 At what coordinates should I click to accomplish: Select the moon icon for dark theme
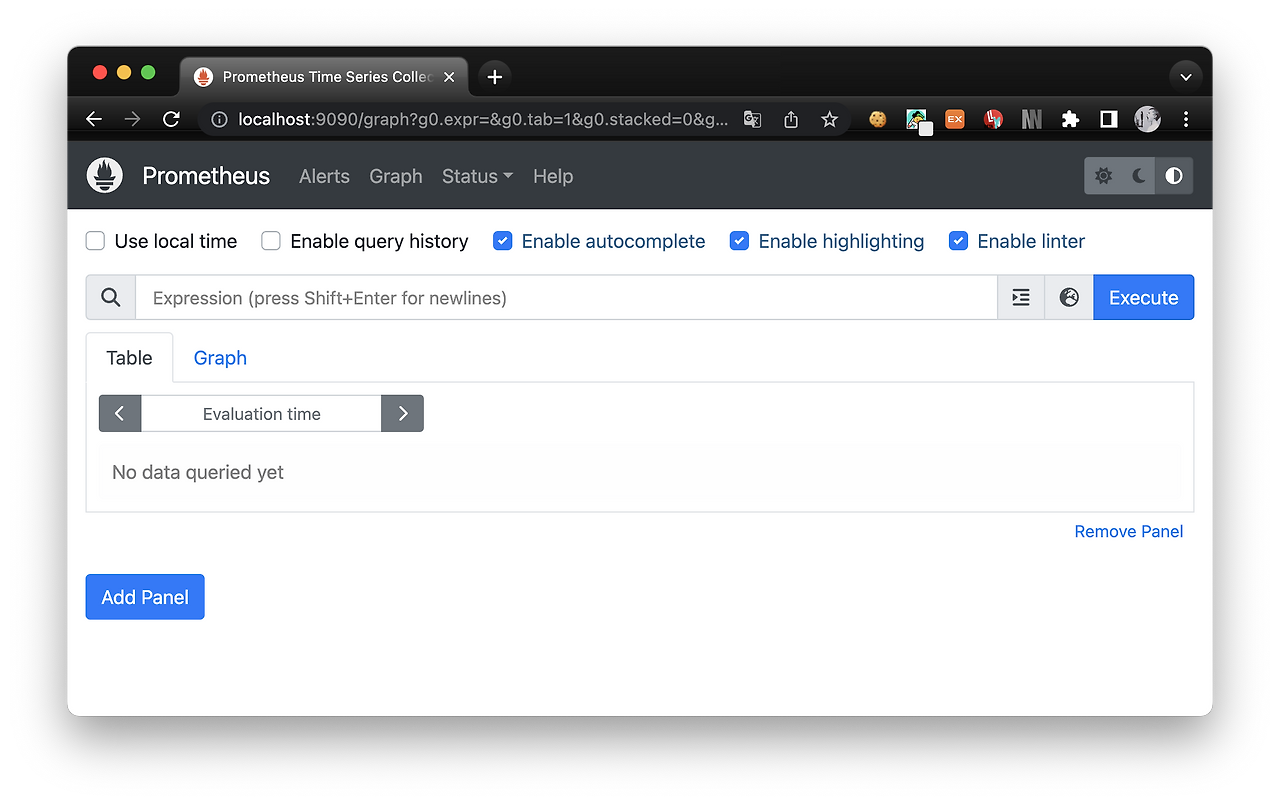pyautogui.click(x=1139, y=175)
